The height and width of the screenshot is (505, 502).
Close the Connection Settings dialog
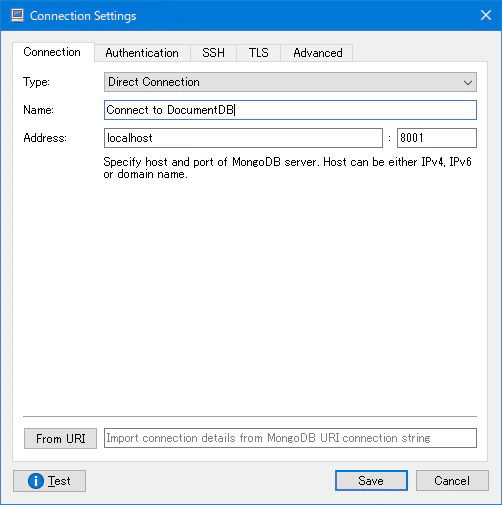pyautogui.click(x=486, y=15)
